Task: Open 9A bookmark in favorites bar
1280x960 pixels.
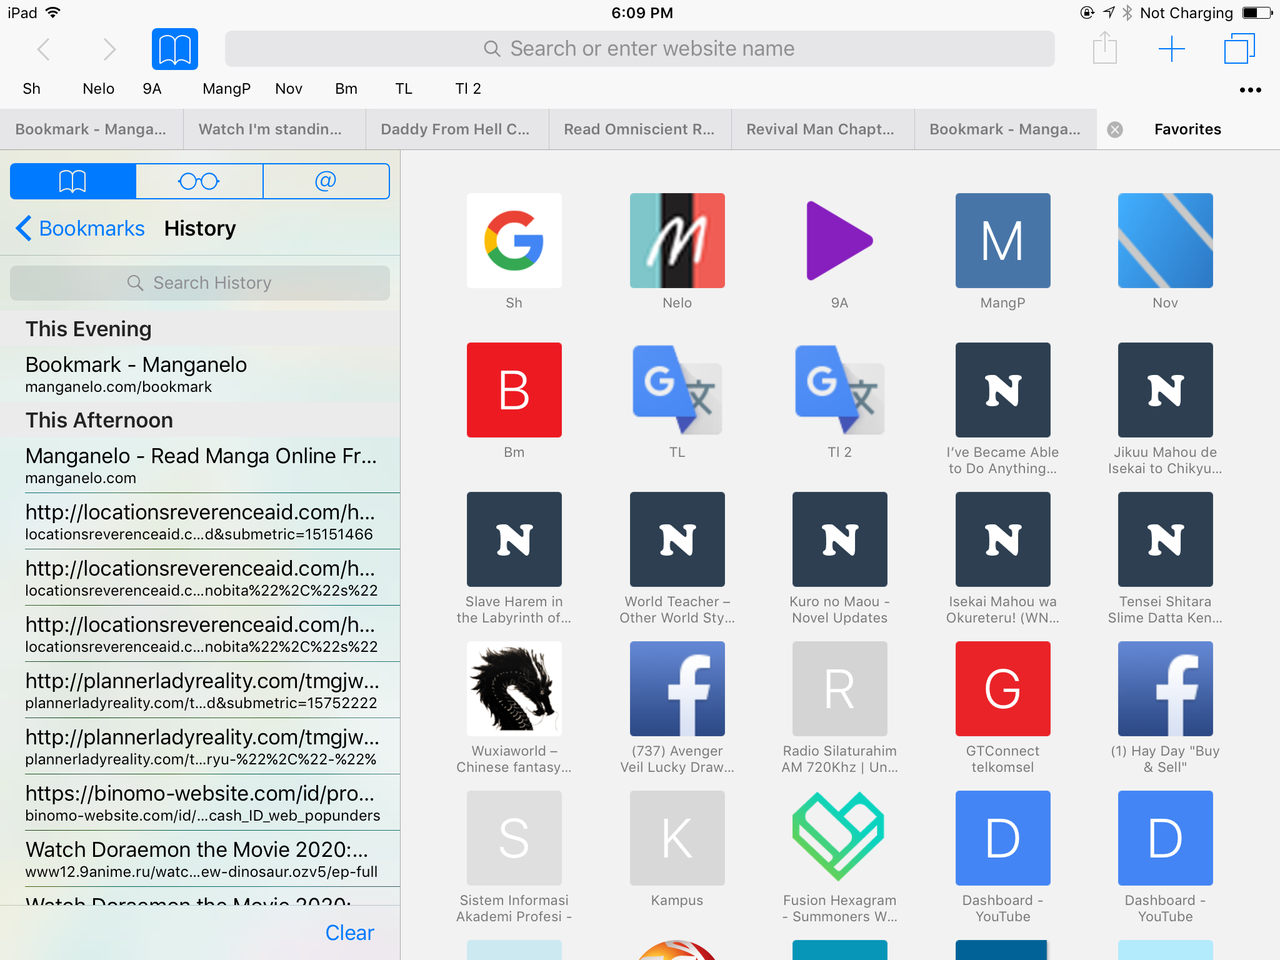Action: [152, 89]
